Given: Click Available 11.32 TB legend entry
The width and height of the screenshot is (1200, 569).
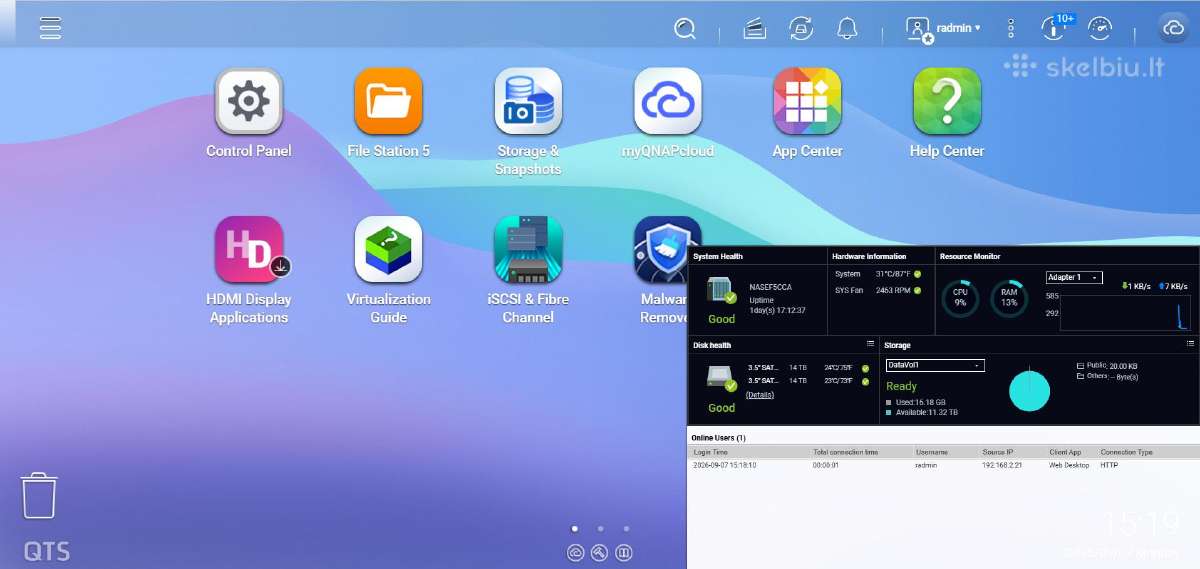Looking at the screenshot, I should (922, 412).
